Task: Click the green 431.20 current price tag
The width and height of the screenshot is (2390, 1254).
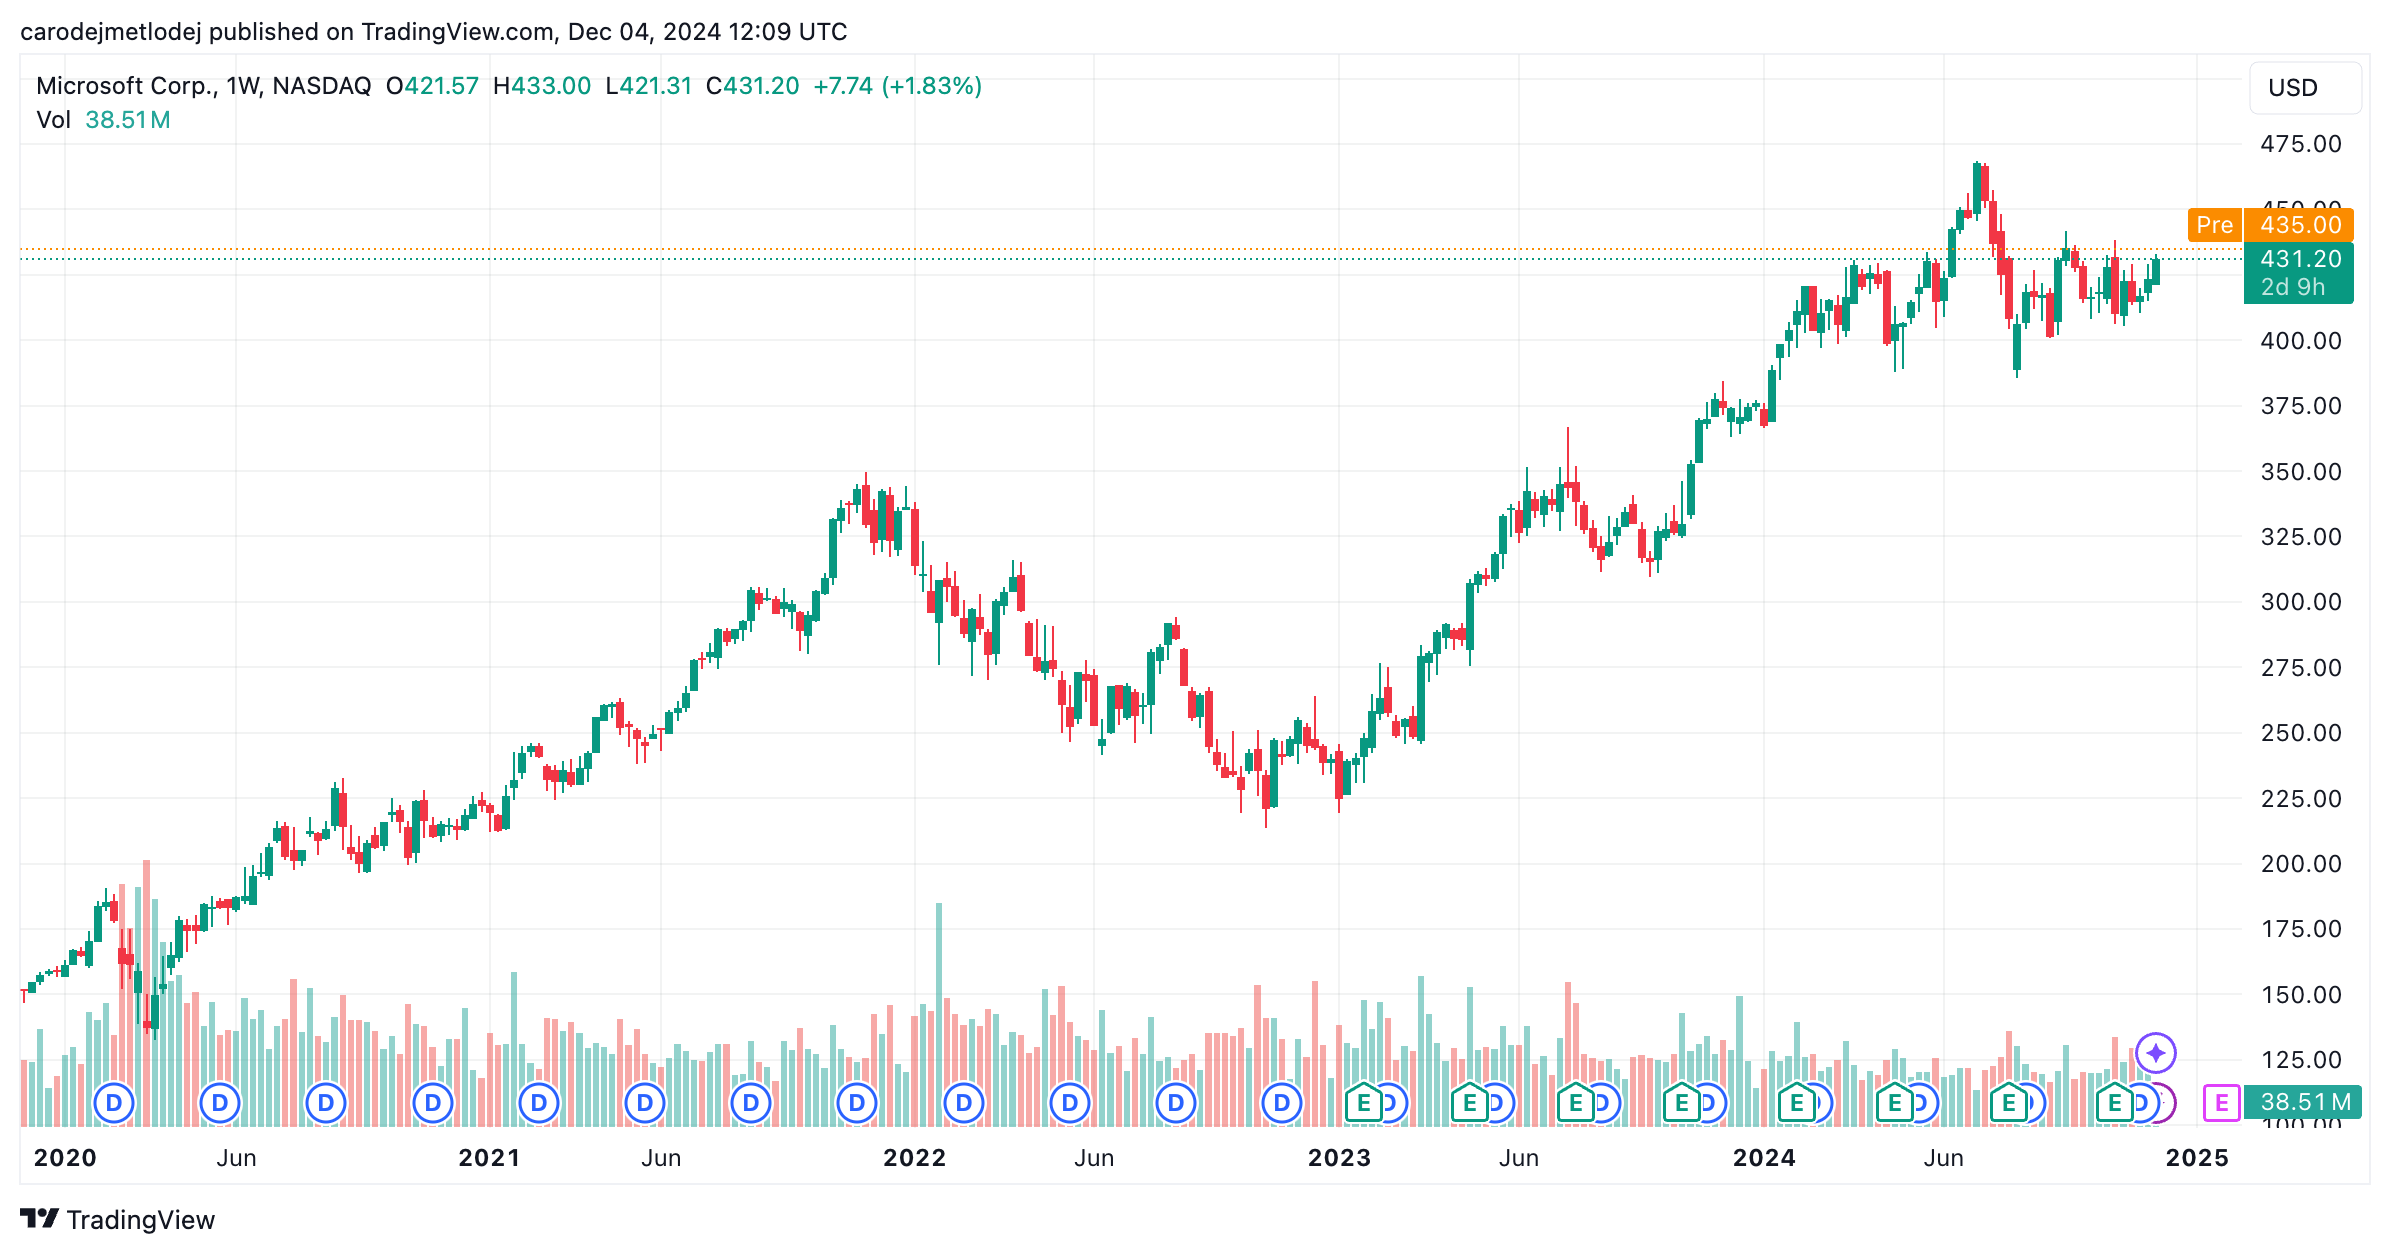Action: pos(2299,272)
